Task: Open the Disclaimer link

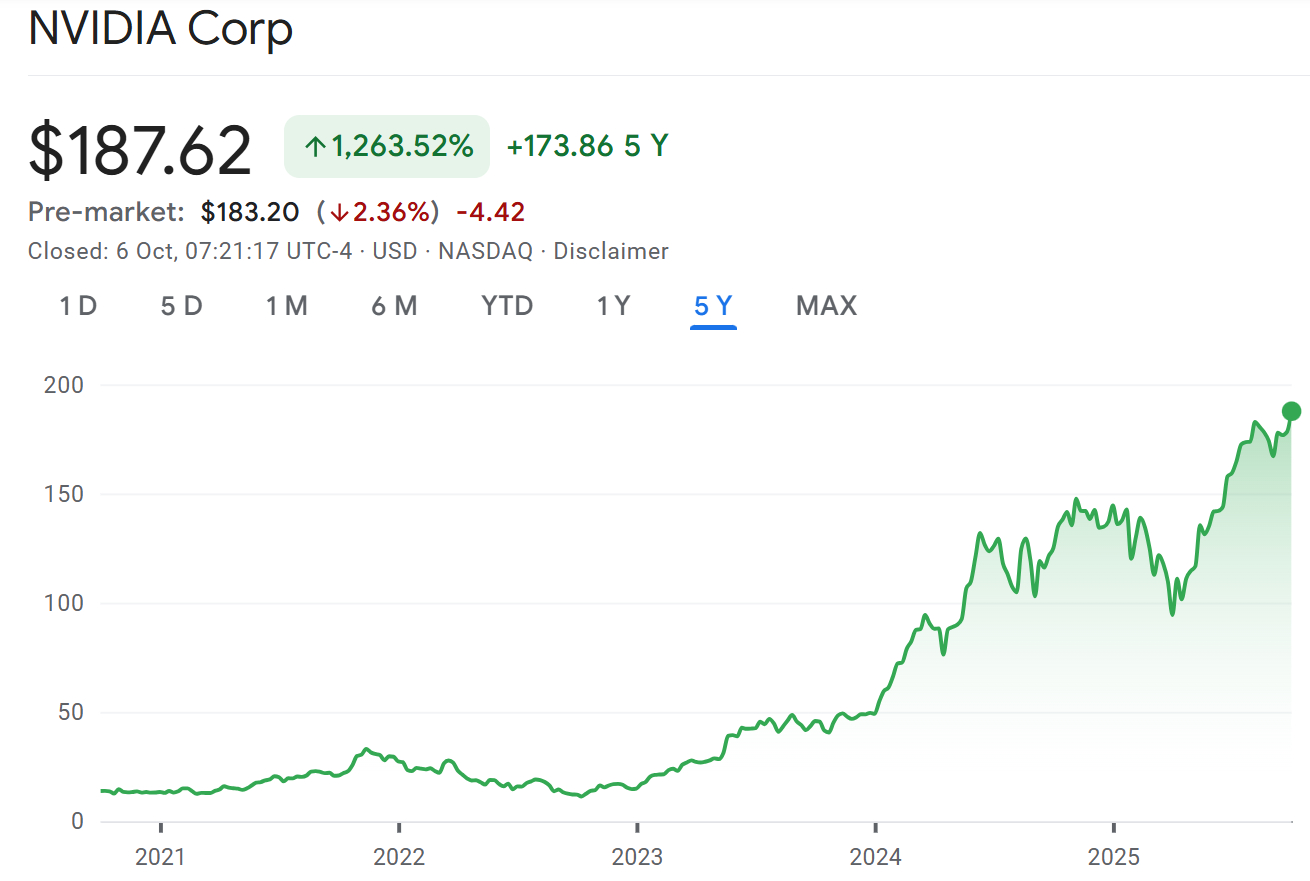Action: click(610, 251)
